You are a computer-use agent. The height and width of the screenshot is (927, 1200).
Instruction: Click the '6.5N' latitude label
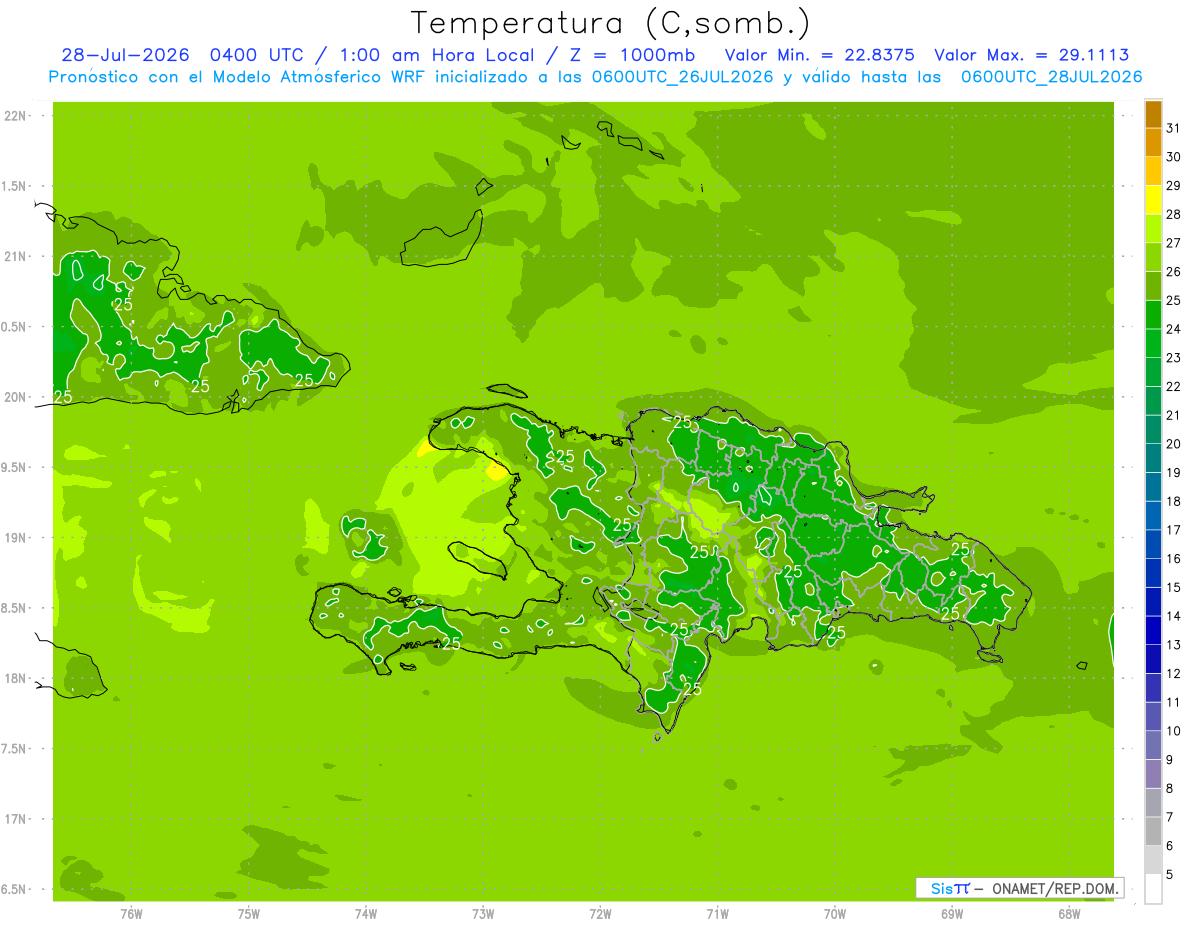coord(15,889)
